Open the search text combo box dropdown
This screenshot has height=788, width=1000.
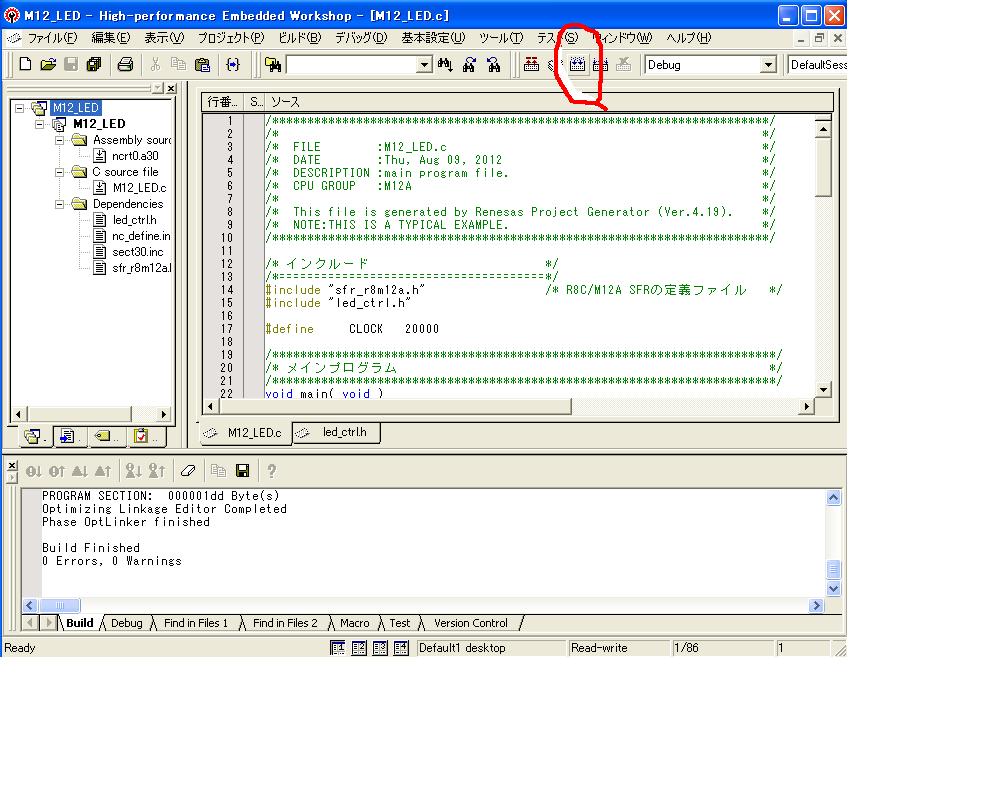click(424, 65)
